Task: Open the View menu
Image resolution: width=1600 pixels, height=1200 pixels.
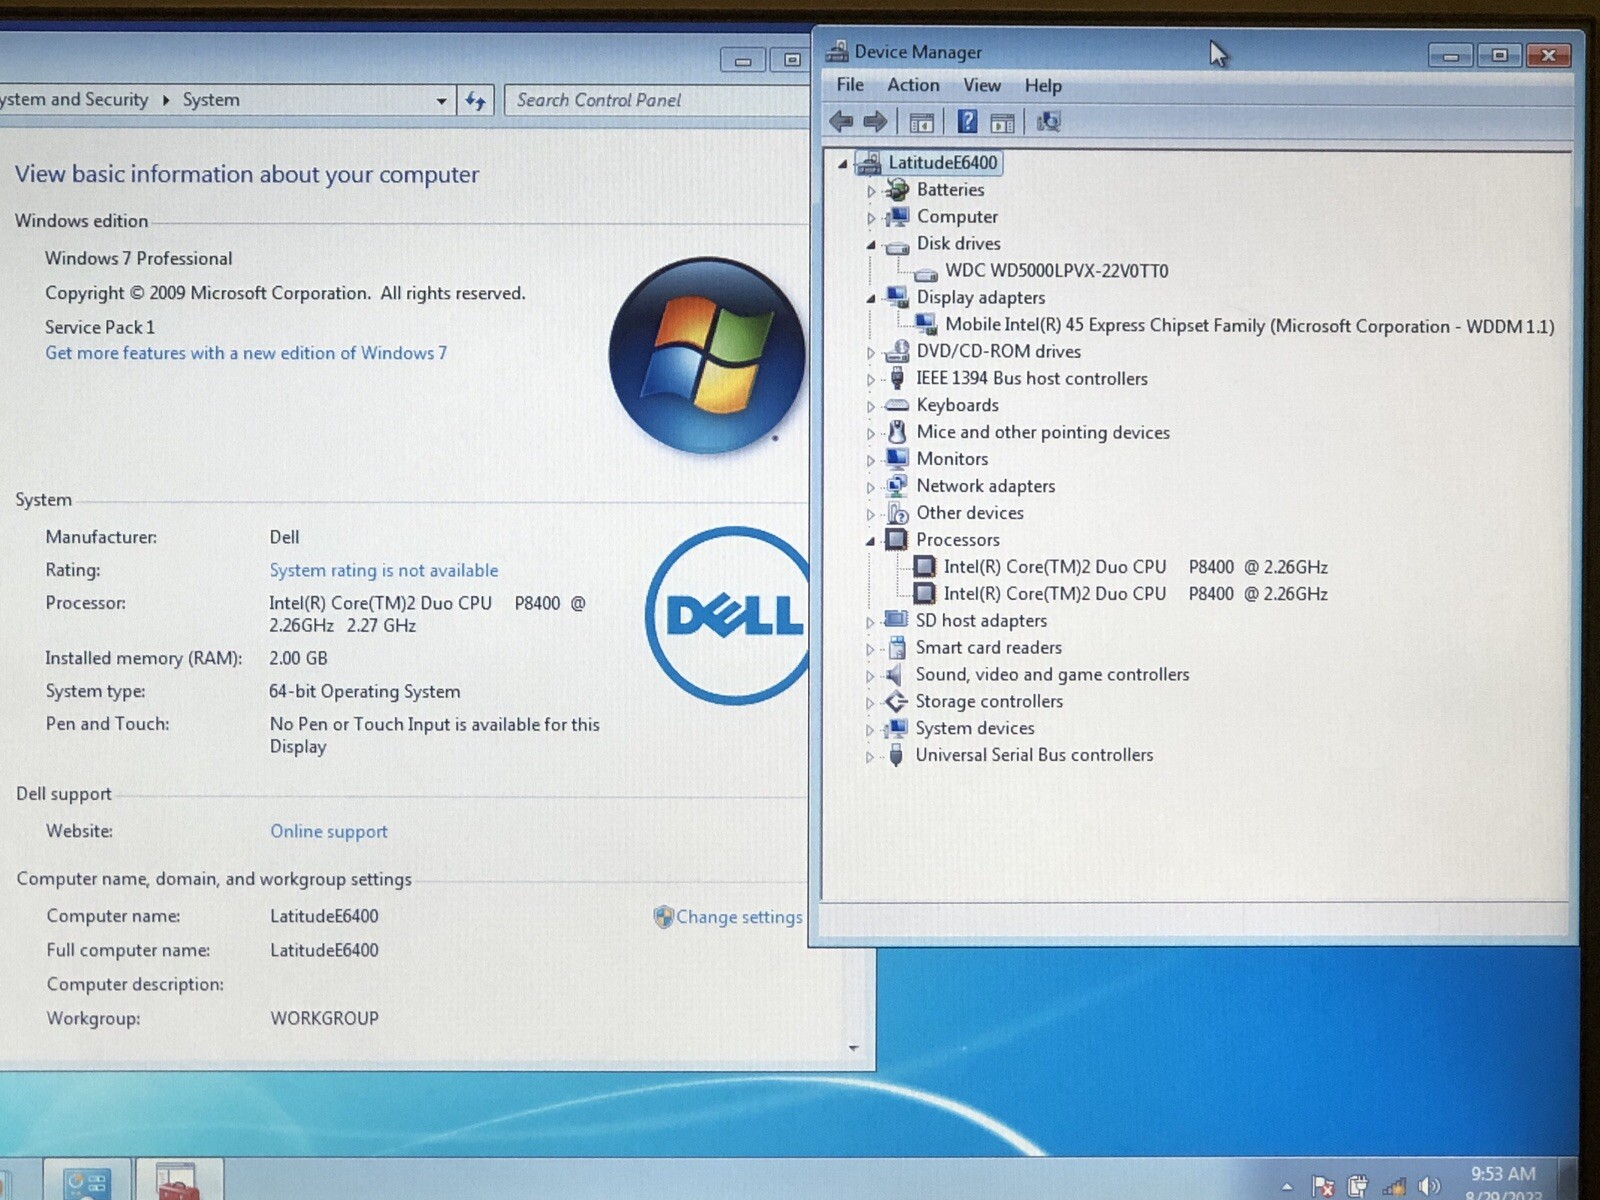Action: point(982,85)
